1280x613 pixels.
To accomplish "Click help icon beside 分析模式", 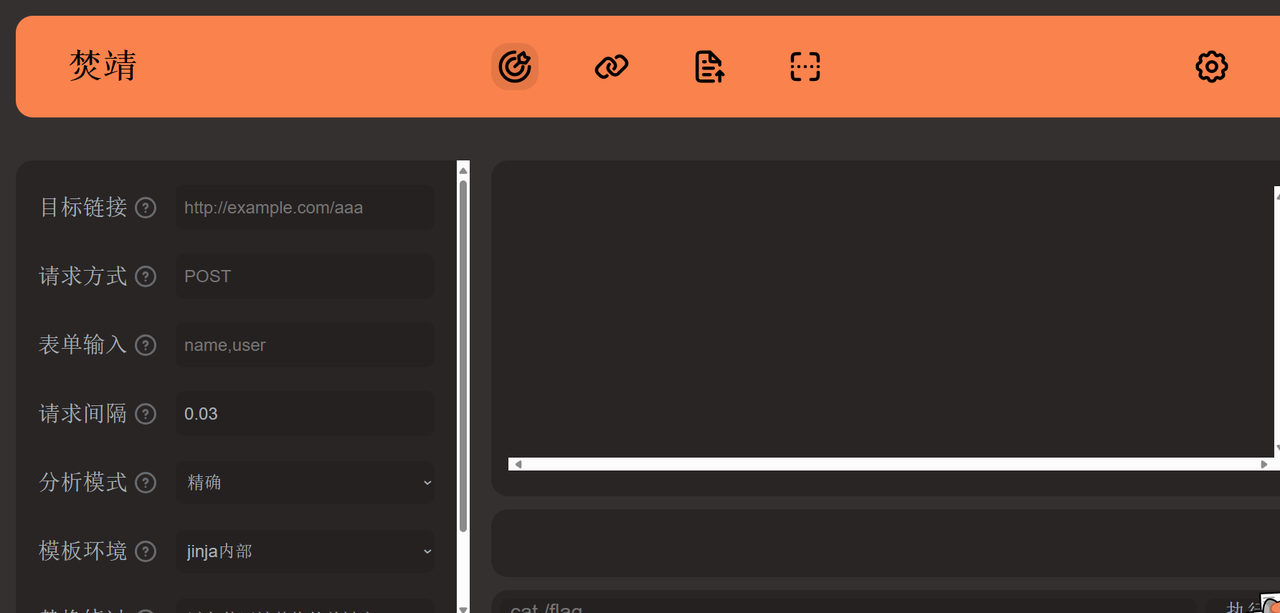I will (146, 483).
